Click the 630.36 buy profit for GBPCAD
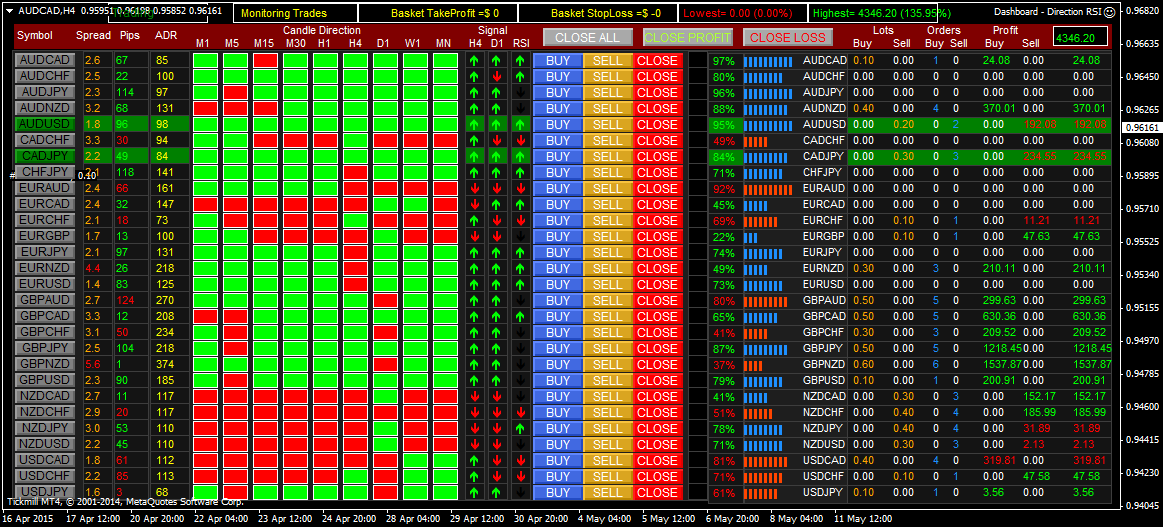1163x527 pixels. [x=1000, y=316]
